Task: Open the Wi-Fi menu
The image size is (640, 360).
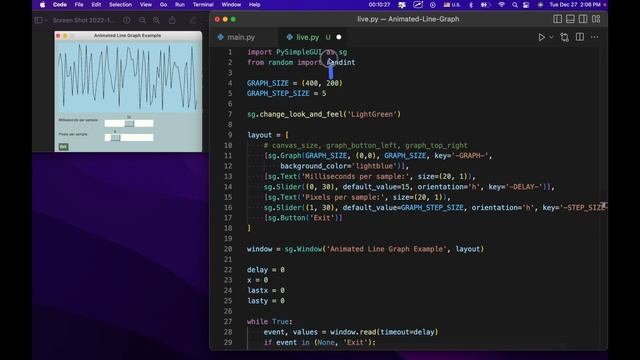Action: (x=502, y=5)
